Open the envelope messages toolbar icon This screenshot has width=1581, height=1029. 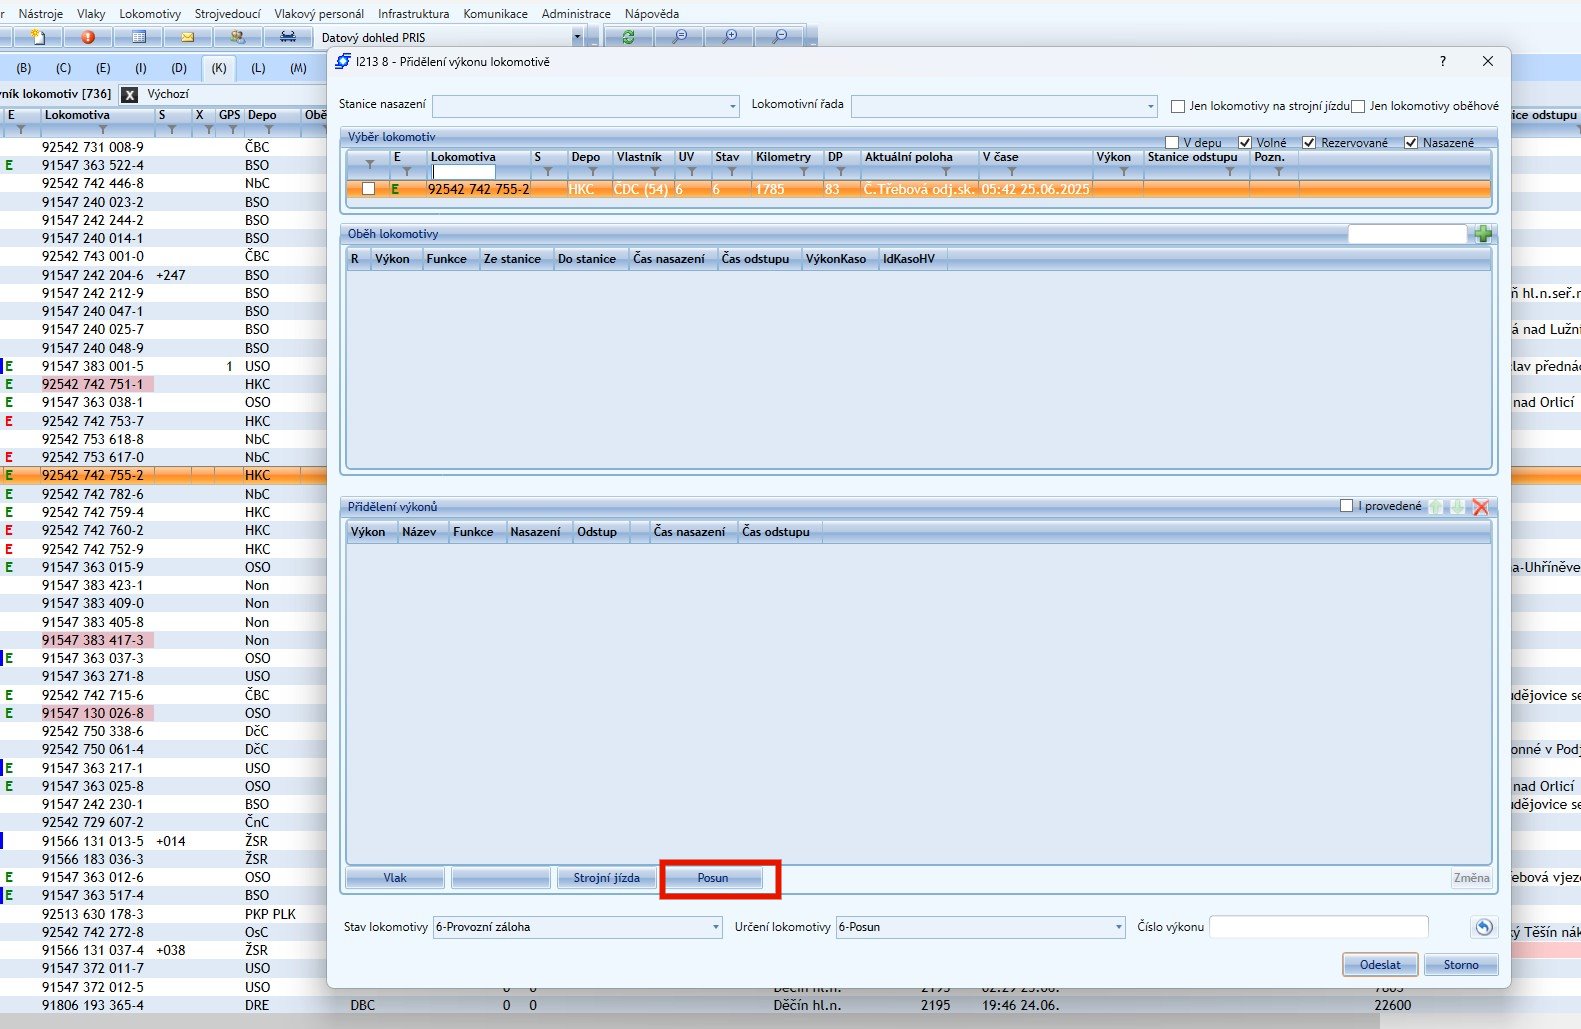(x=187, y=37)
